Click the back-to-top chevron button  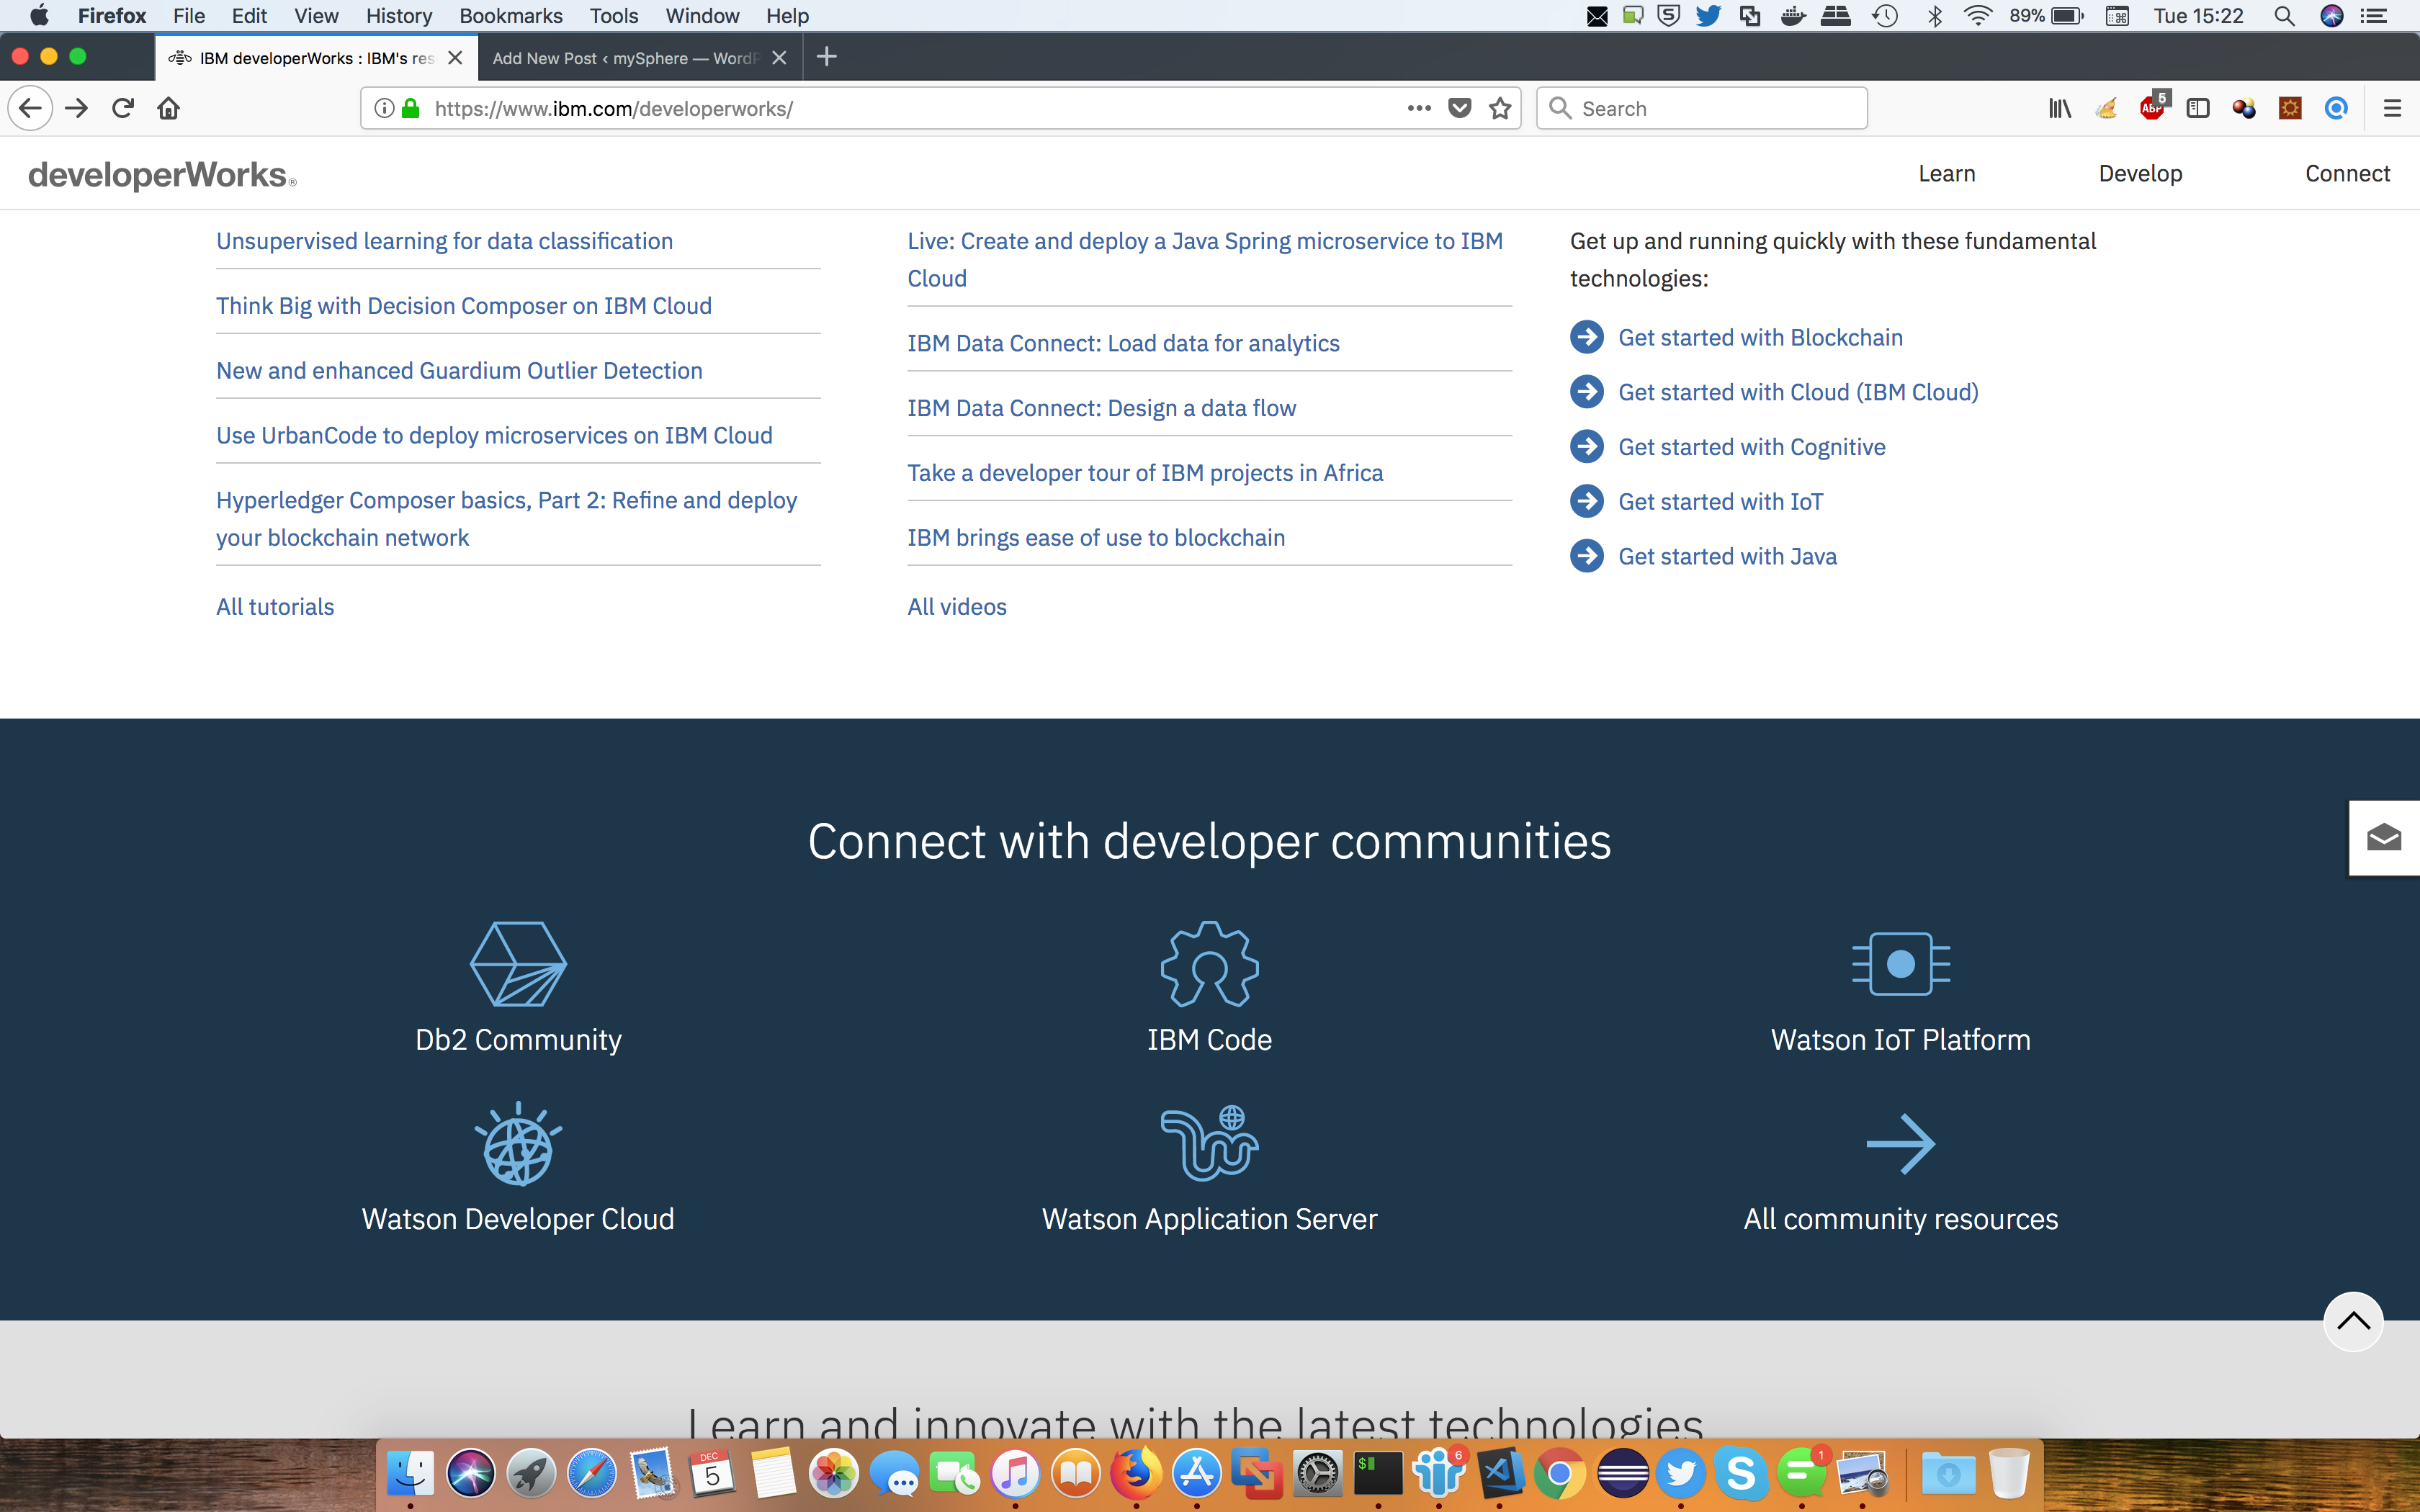click(x=2353, y=1321)
